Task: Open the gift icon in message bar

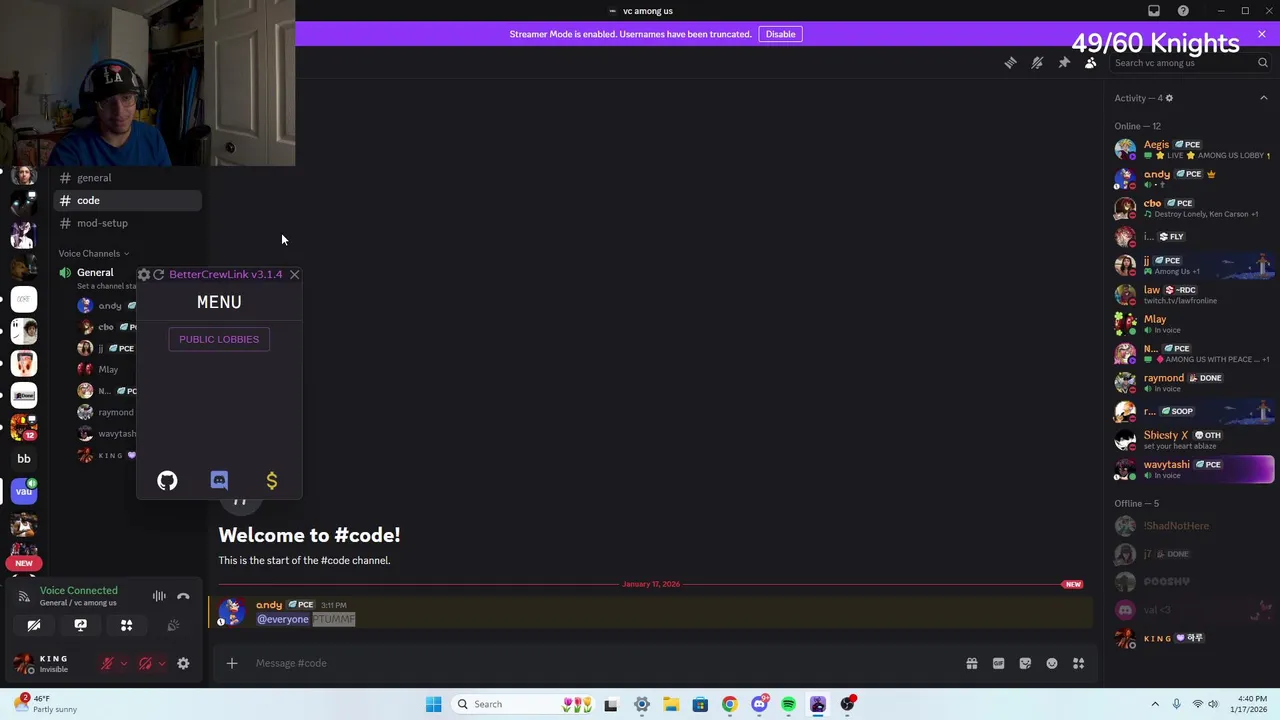Action: click(x=971, y=663)
